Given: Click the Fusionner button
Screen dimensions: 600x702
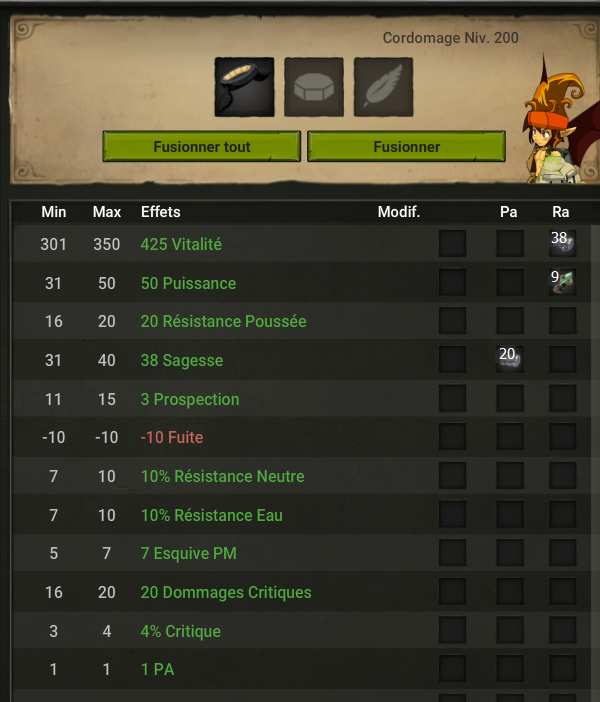Looking at the screenshot, I should [x=407, y=146].
